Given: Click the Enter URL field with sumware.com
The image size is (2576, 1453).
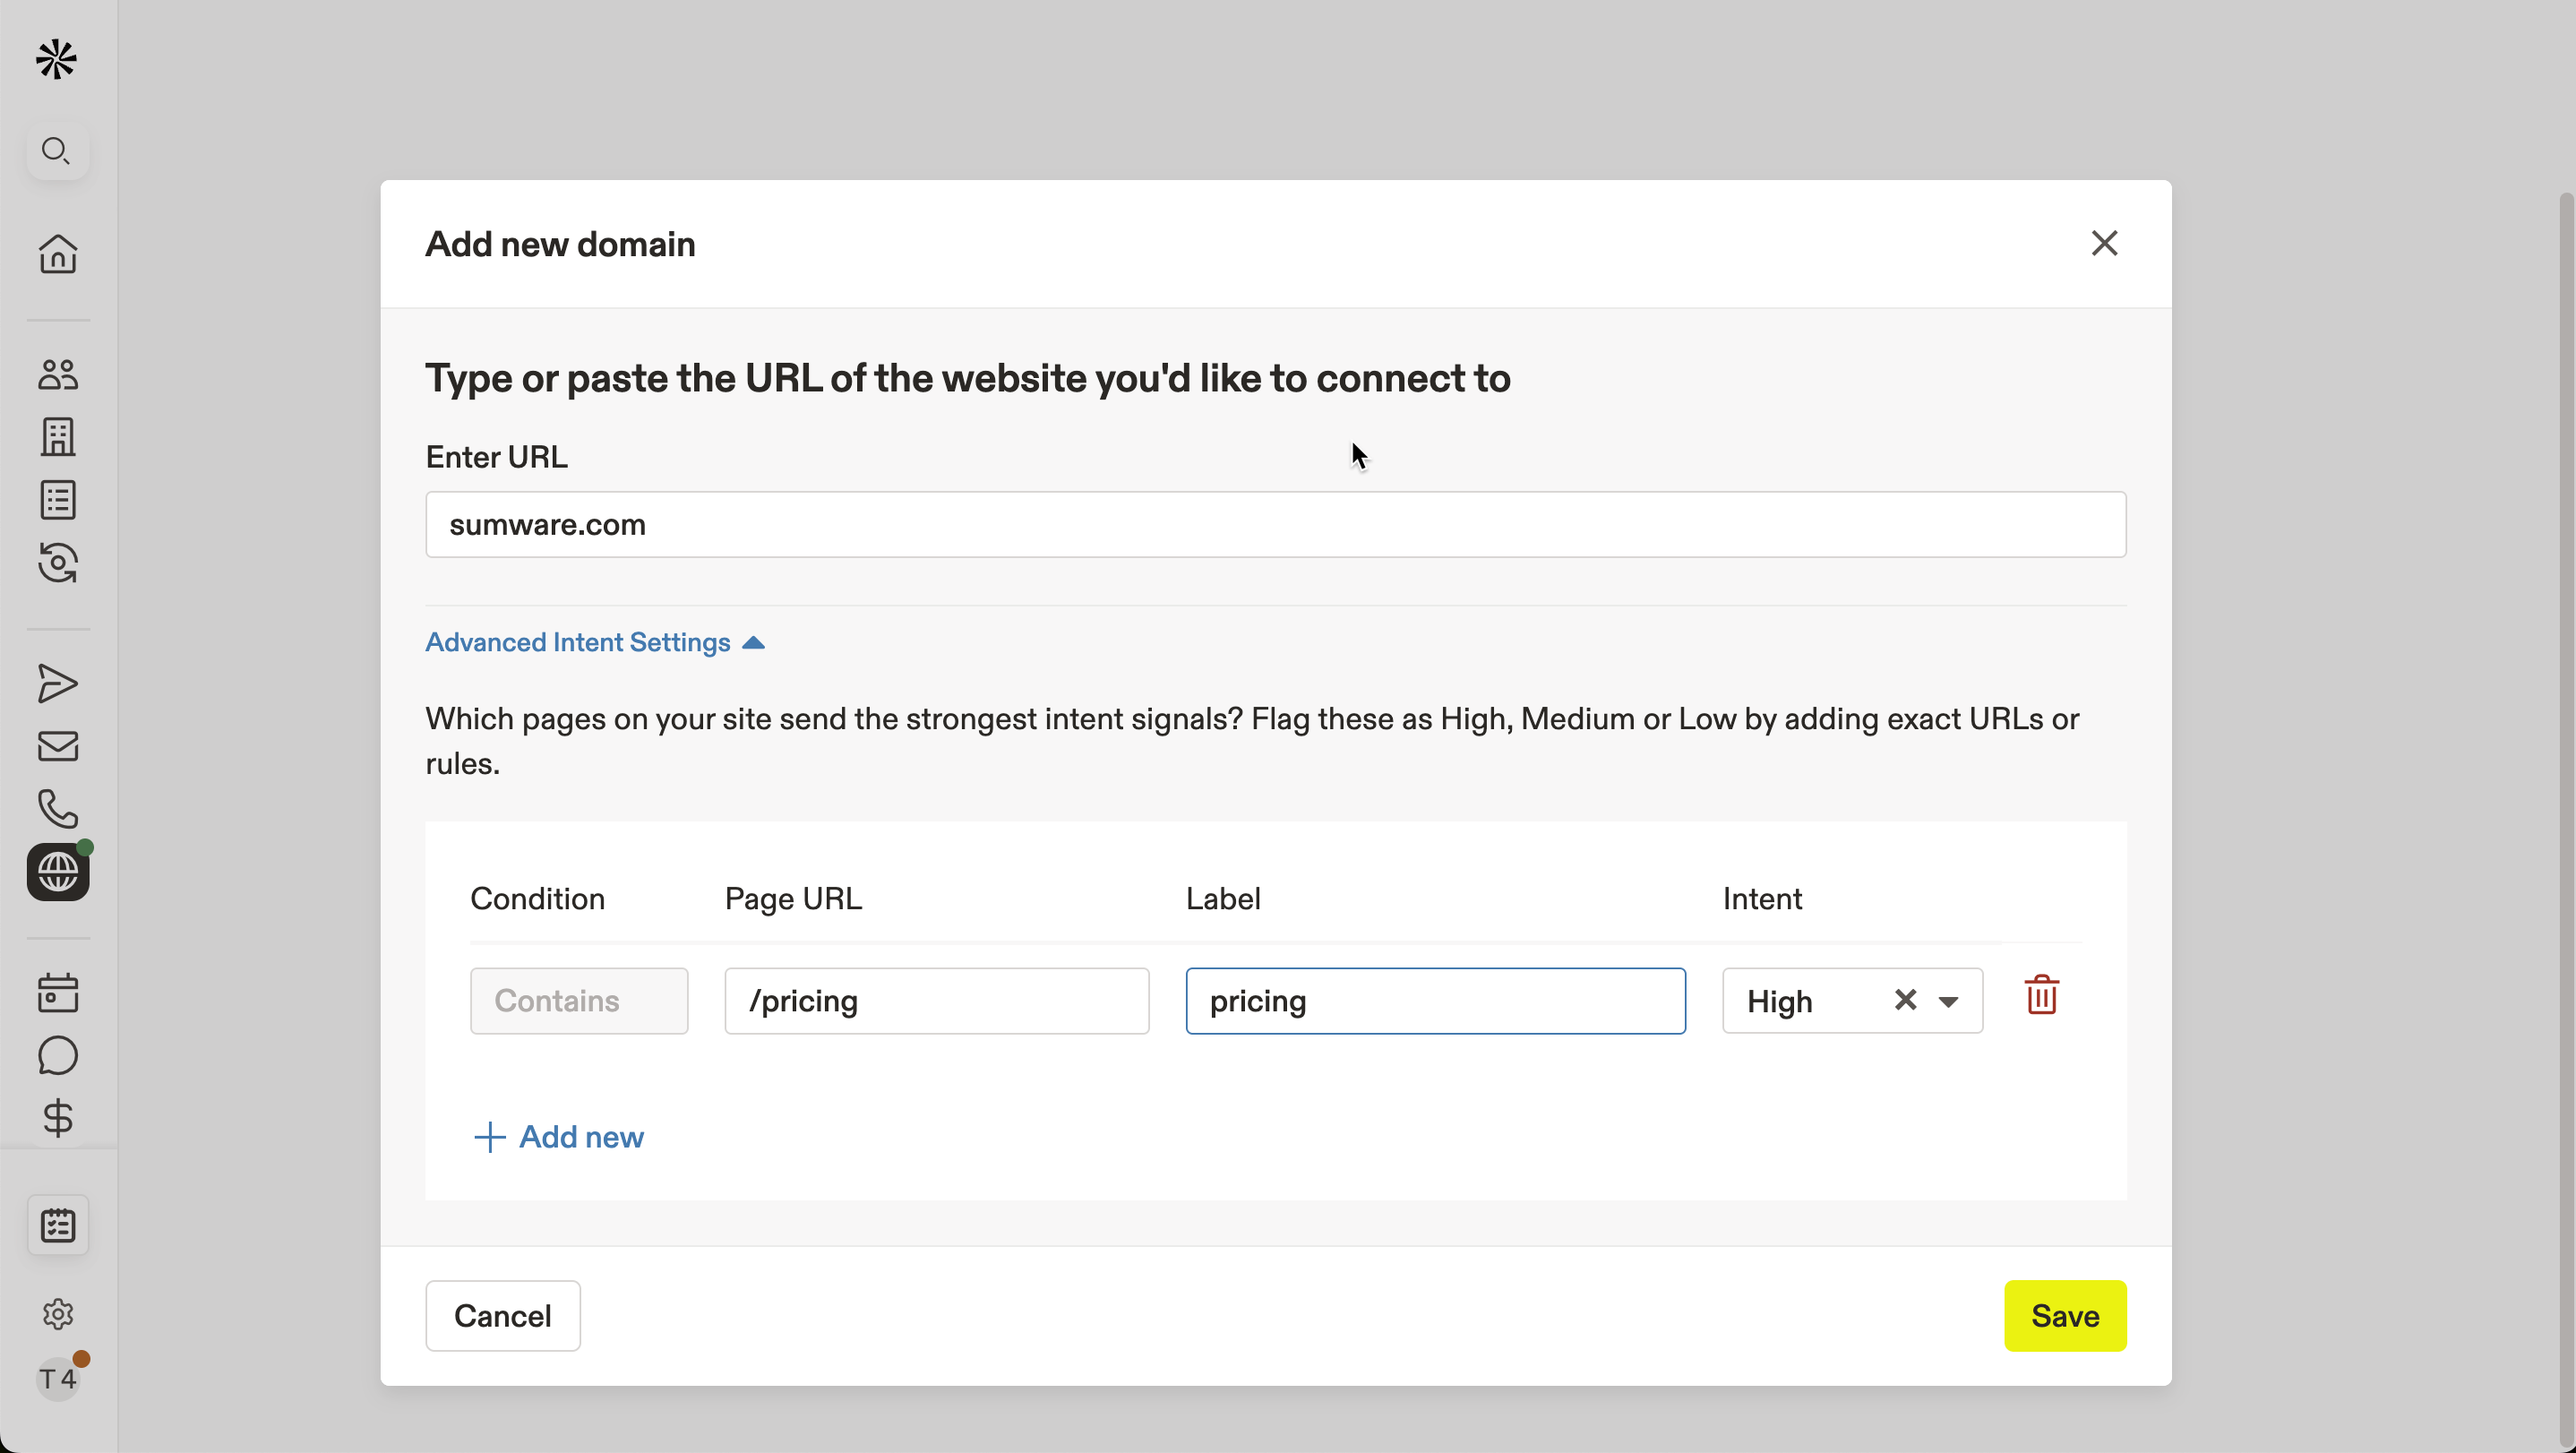Looking at the screenshot, I should (x=1275, y=525).
